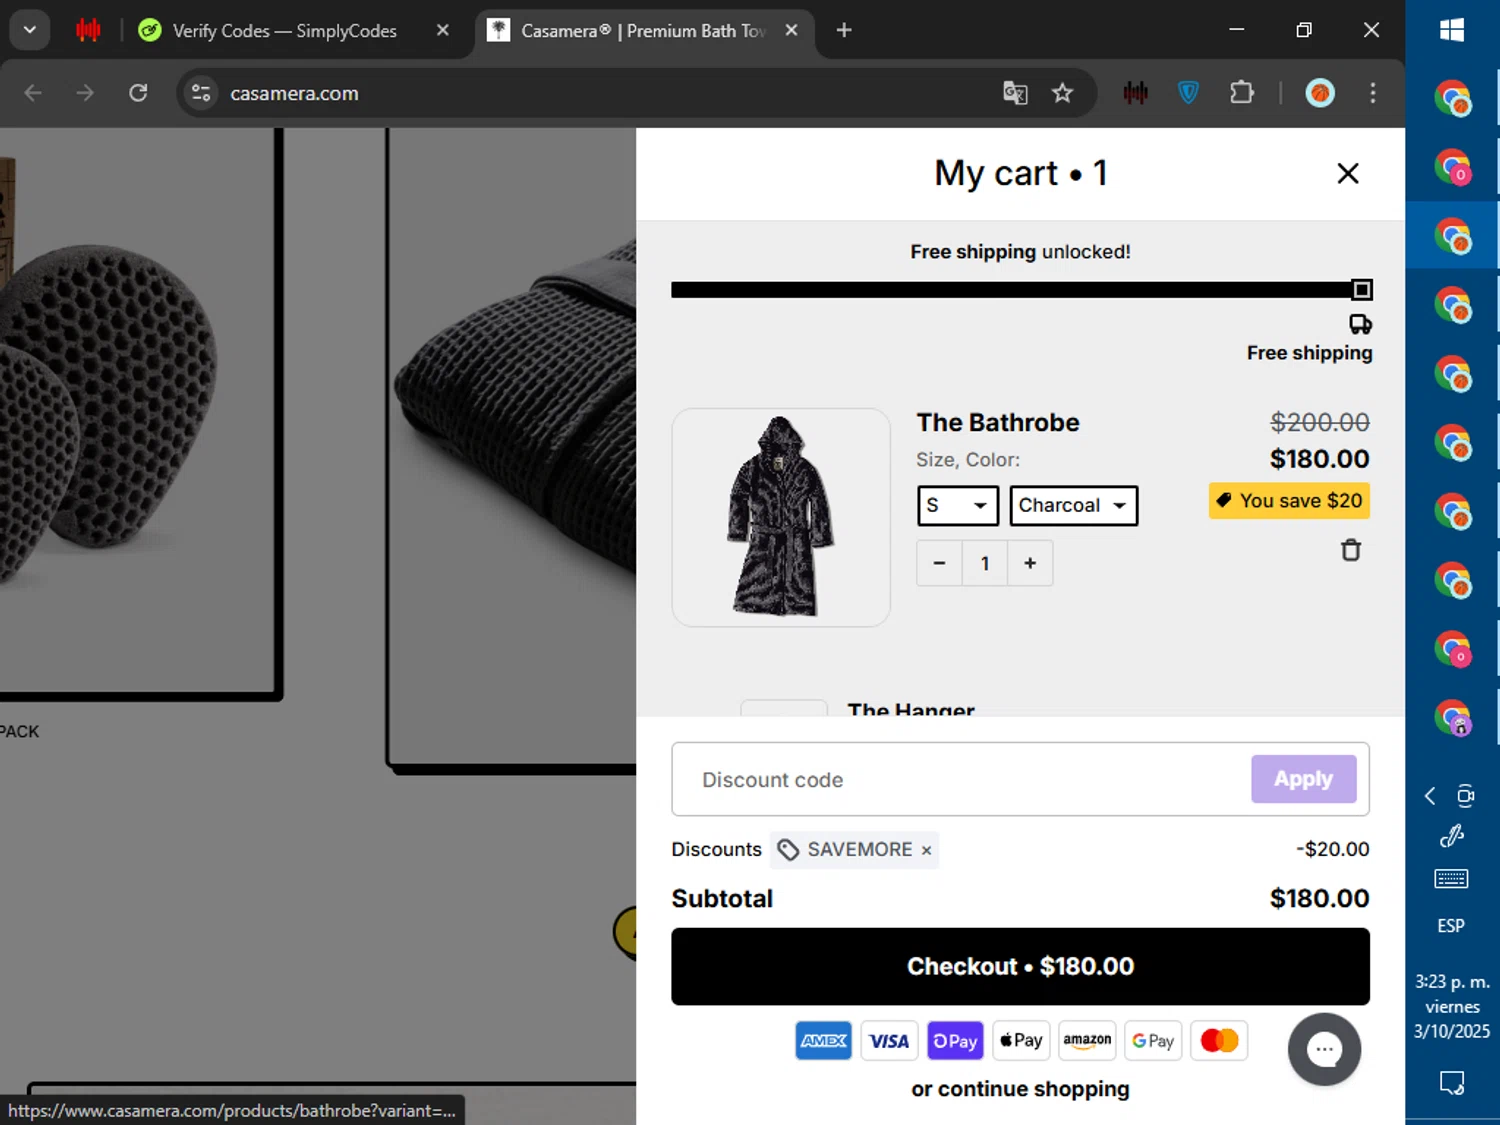Image resolution: width=1500 pixels, height=1125 pixels.
Task: Reload the casamera.com page
Action: [x=138, y=93]
